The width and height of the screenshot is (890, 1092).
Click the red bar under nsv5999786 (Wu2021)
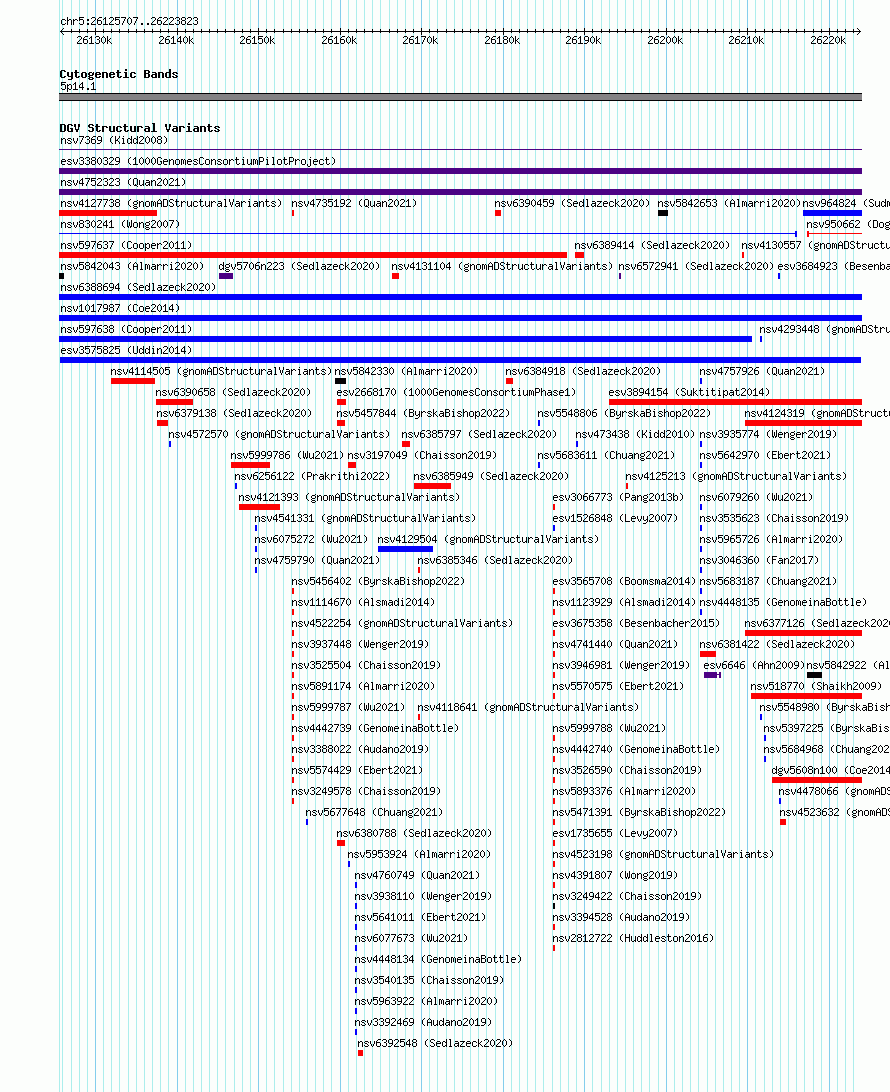(x=250, y=465)
